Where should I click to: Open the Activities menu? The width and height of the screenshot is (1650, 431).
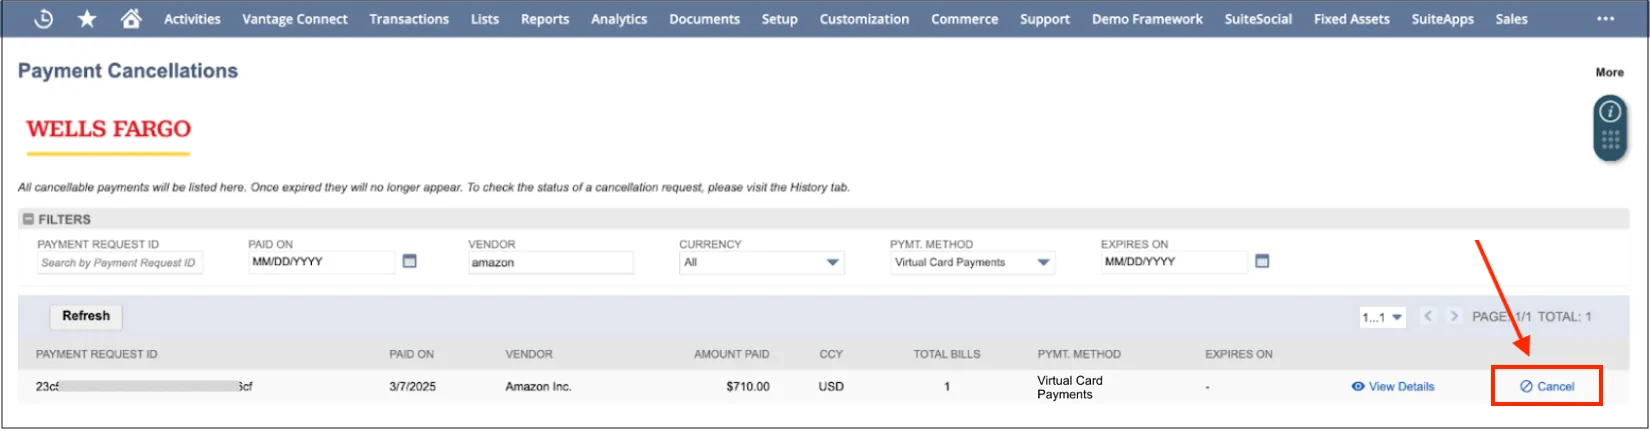point(192,19)
